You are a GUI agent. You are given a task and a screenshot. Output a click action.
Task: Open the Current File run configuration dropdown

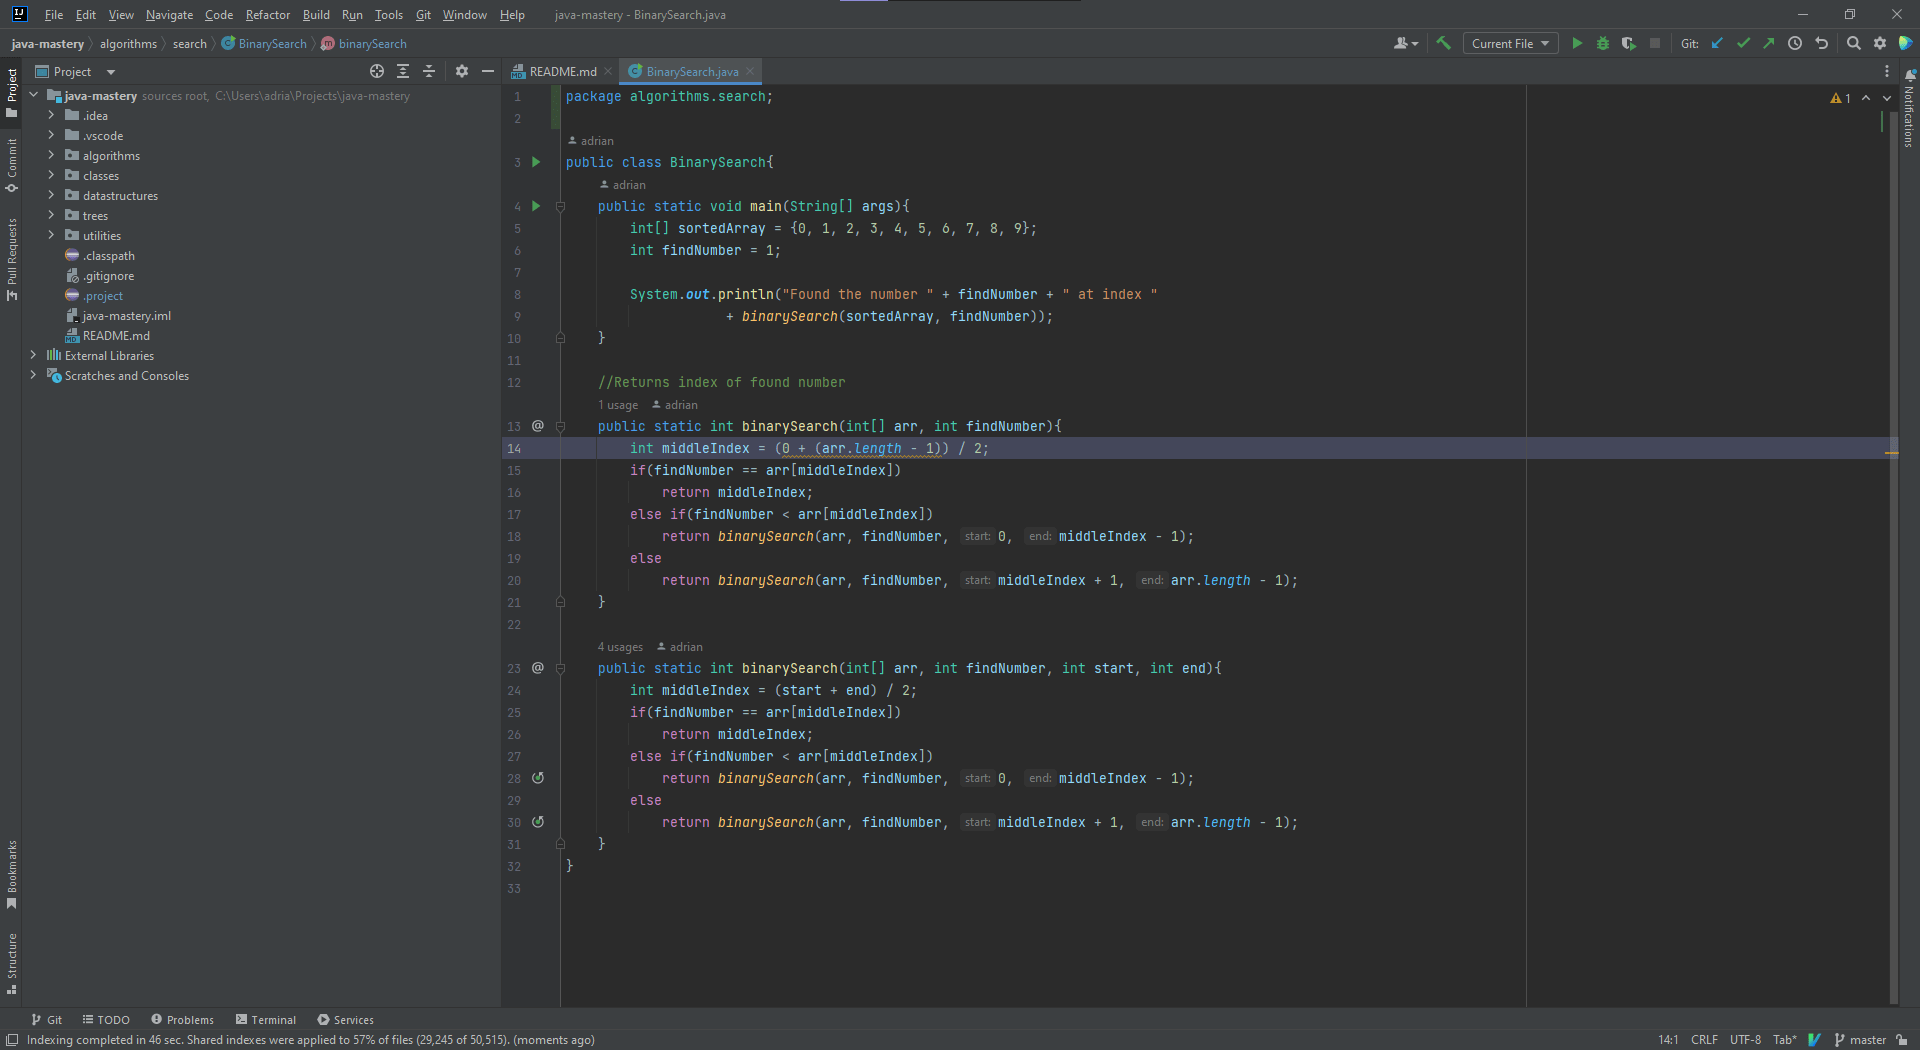pyautogui.click(x=1510, y=44)
